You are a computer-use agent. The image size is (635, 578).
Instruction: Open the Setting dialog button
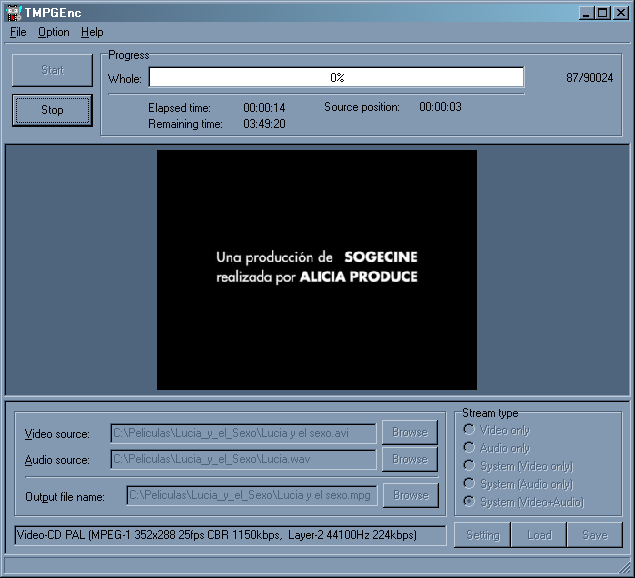[483, 535]
